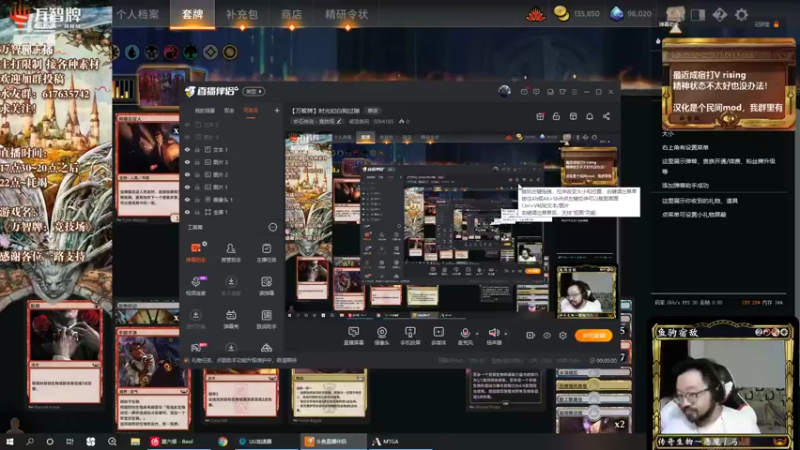
Task: Open the user avatar in streaming app title bar
Action: point(504,91)
